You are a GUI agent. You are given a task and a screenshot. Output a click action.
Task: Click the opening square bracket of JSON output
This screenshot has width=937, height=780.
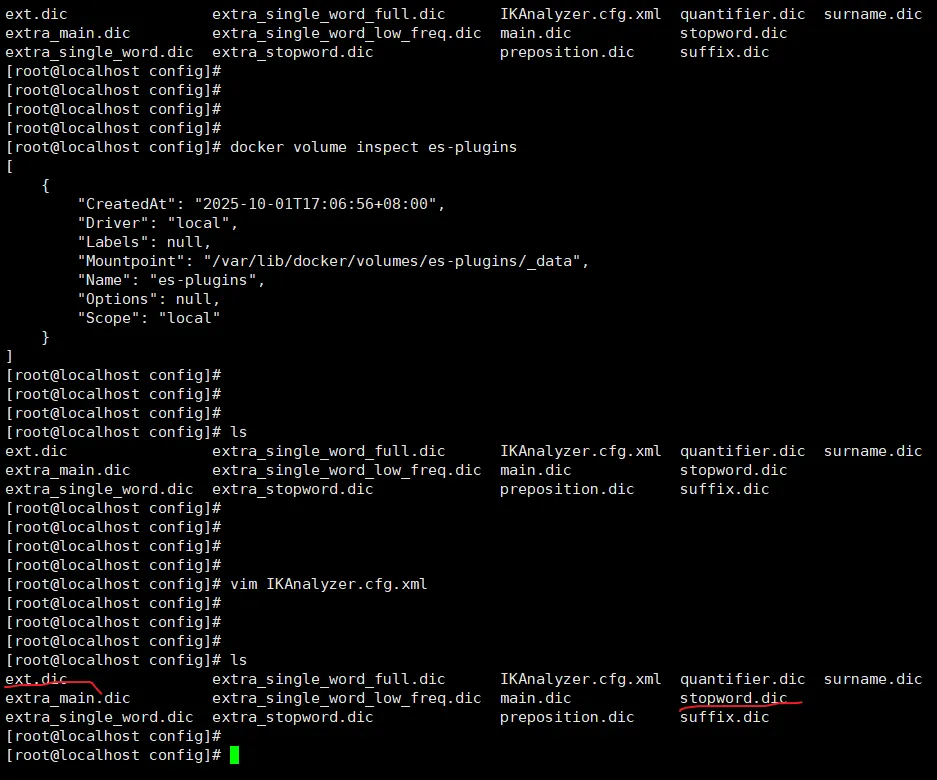10,166
